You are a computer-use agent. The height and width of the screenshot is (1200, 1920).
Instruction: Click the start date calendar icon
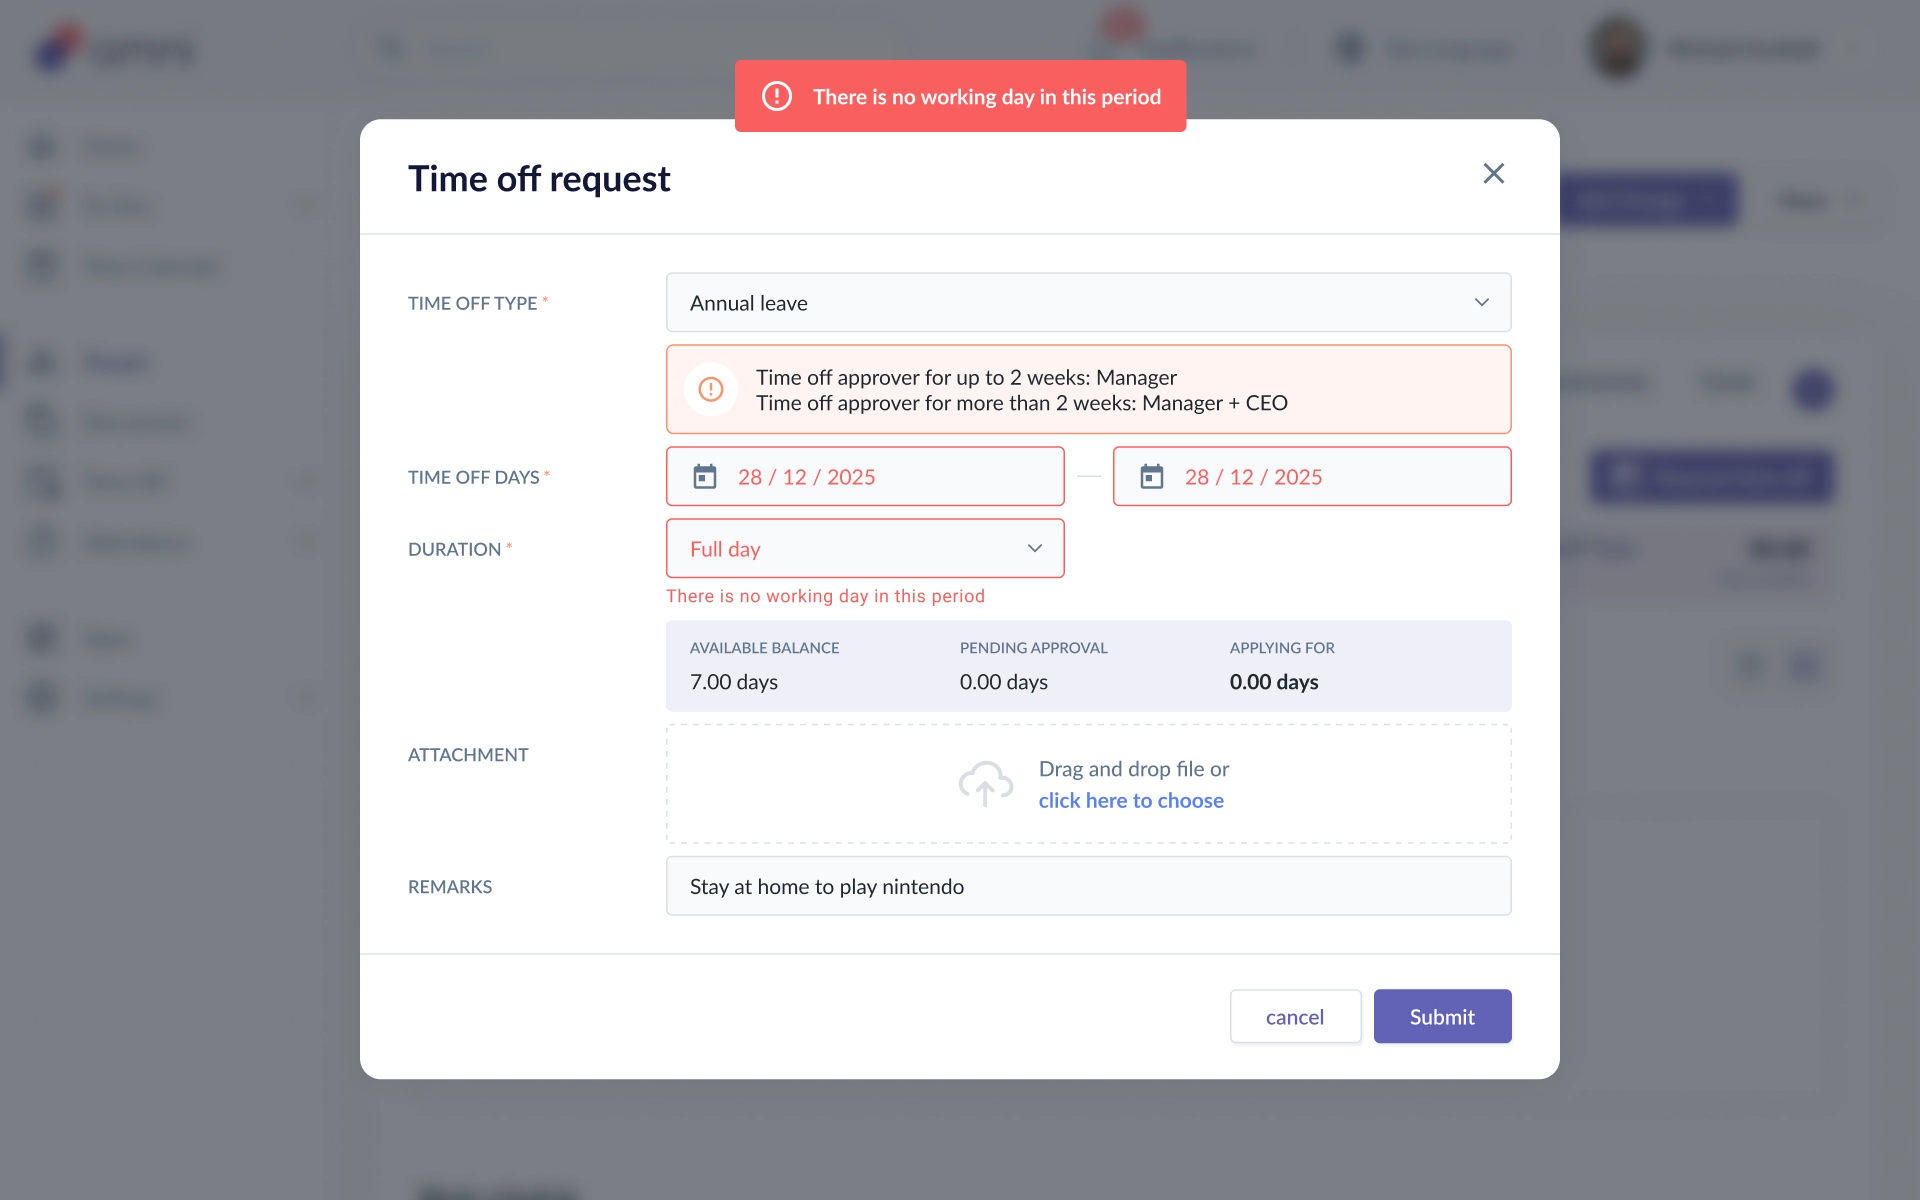(x=705, y=477)
